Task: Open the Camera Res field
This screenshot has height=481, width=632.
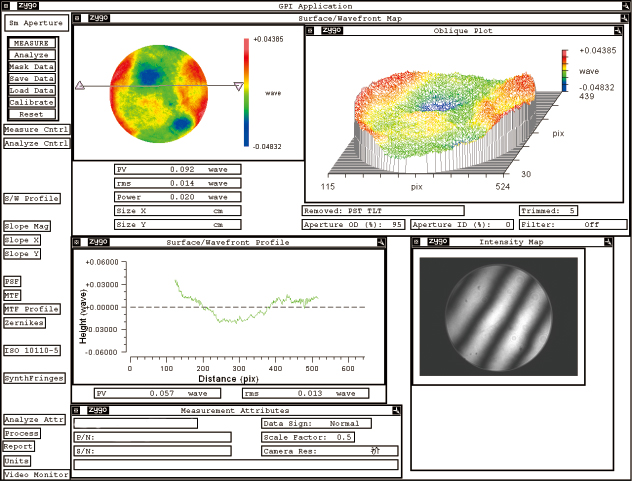Action: click(329, 451)
